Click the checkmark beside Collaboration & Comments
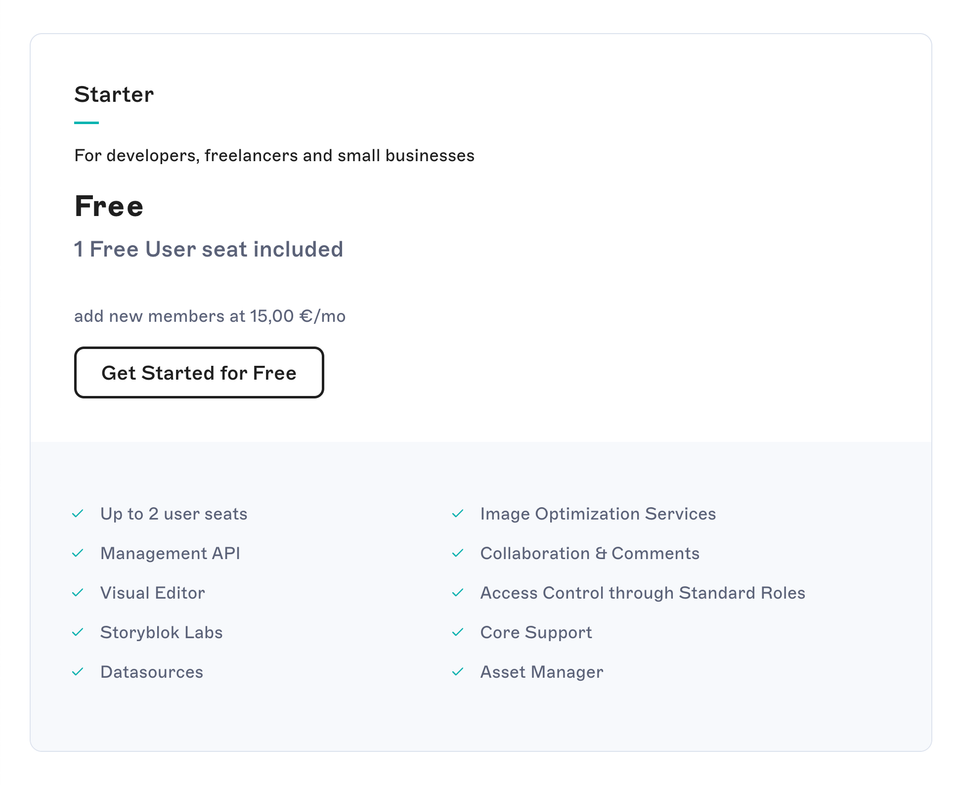Screen dimensions: 960x785 [458, 553]
